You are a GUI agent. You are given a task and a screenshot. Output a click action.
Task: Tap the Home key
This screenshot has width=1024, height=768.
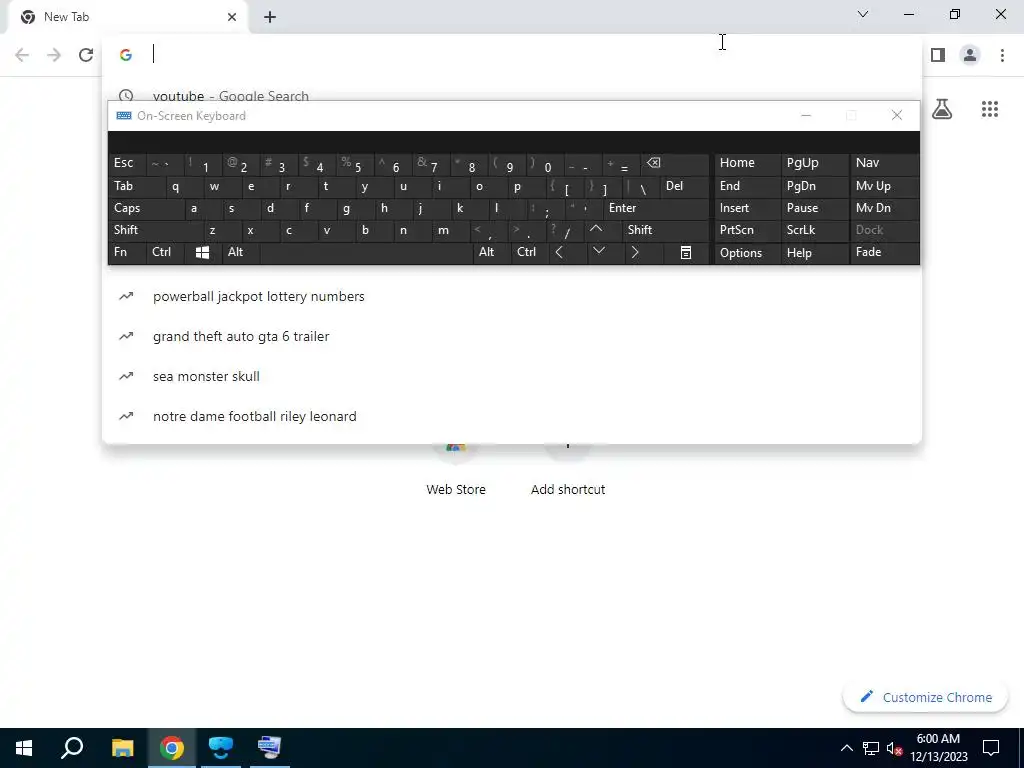746,163
